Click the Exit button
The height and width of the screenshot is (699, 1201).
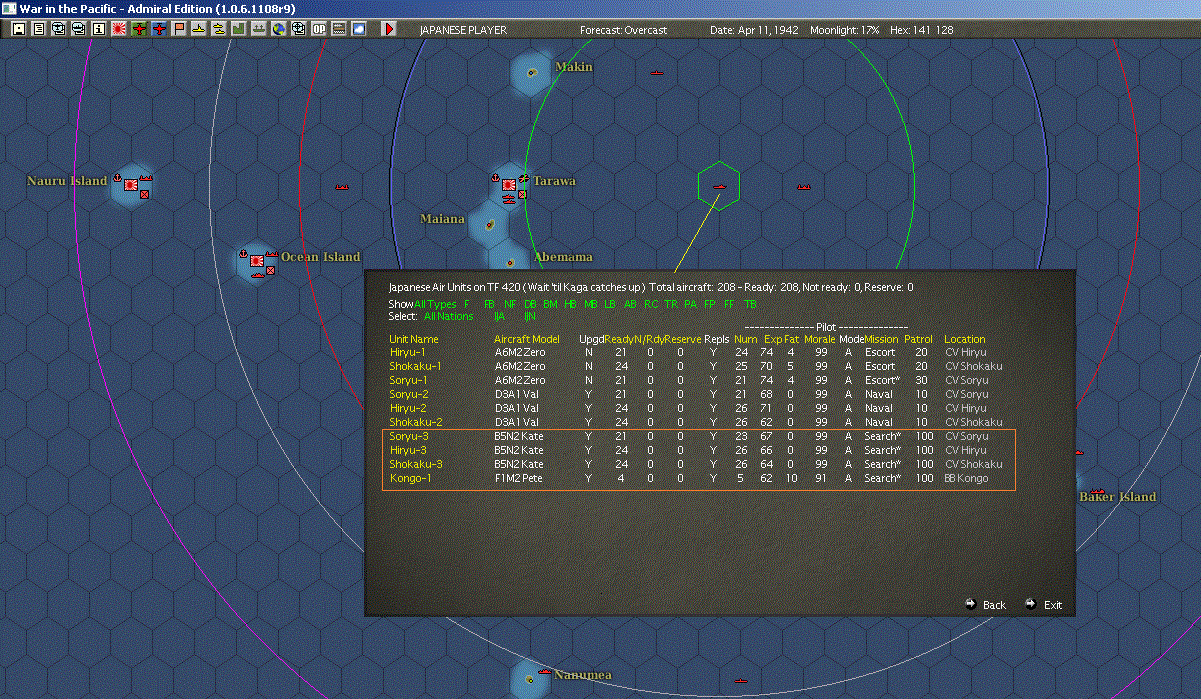click(x=1044, y=605)
